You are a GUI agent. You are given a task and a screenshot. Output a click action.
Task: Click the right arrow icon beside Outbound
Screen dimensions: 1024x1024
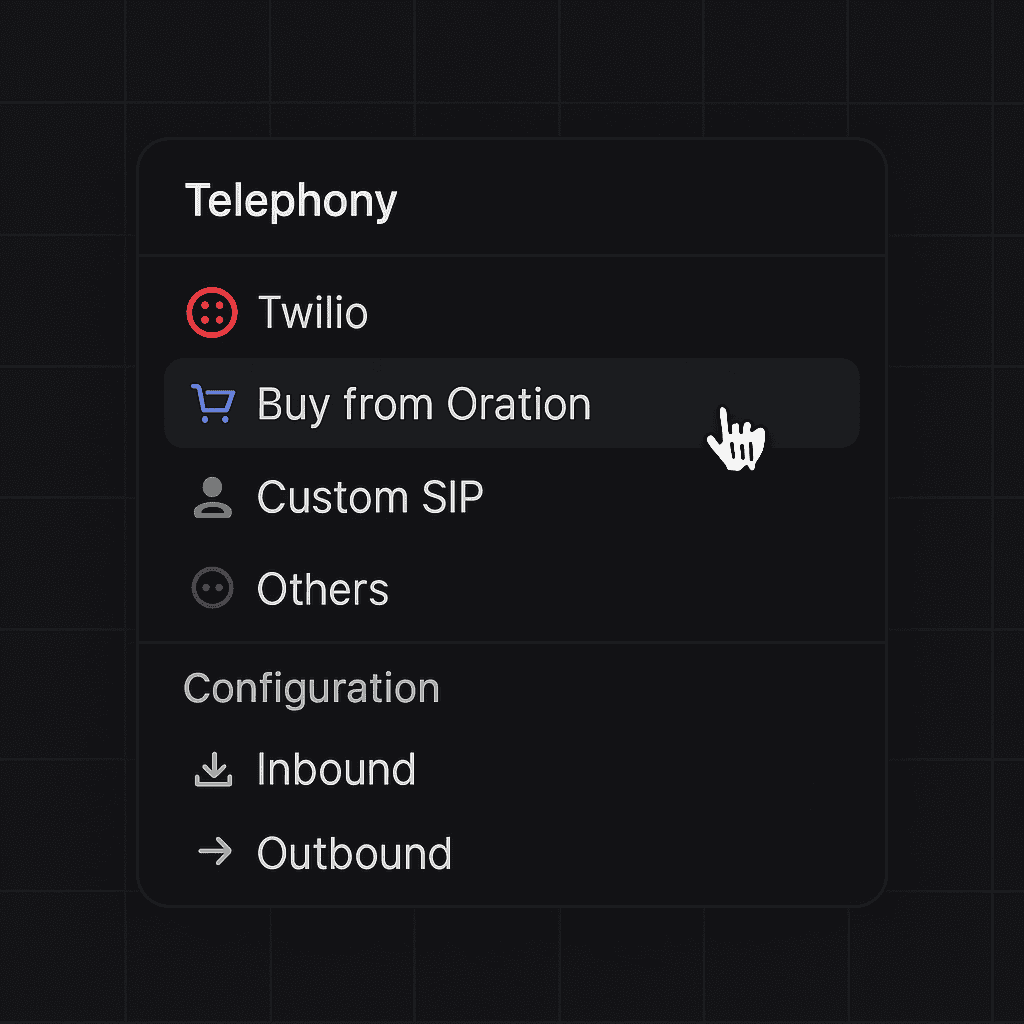[215, 853]
